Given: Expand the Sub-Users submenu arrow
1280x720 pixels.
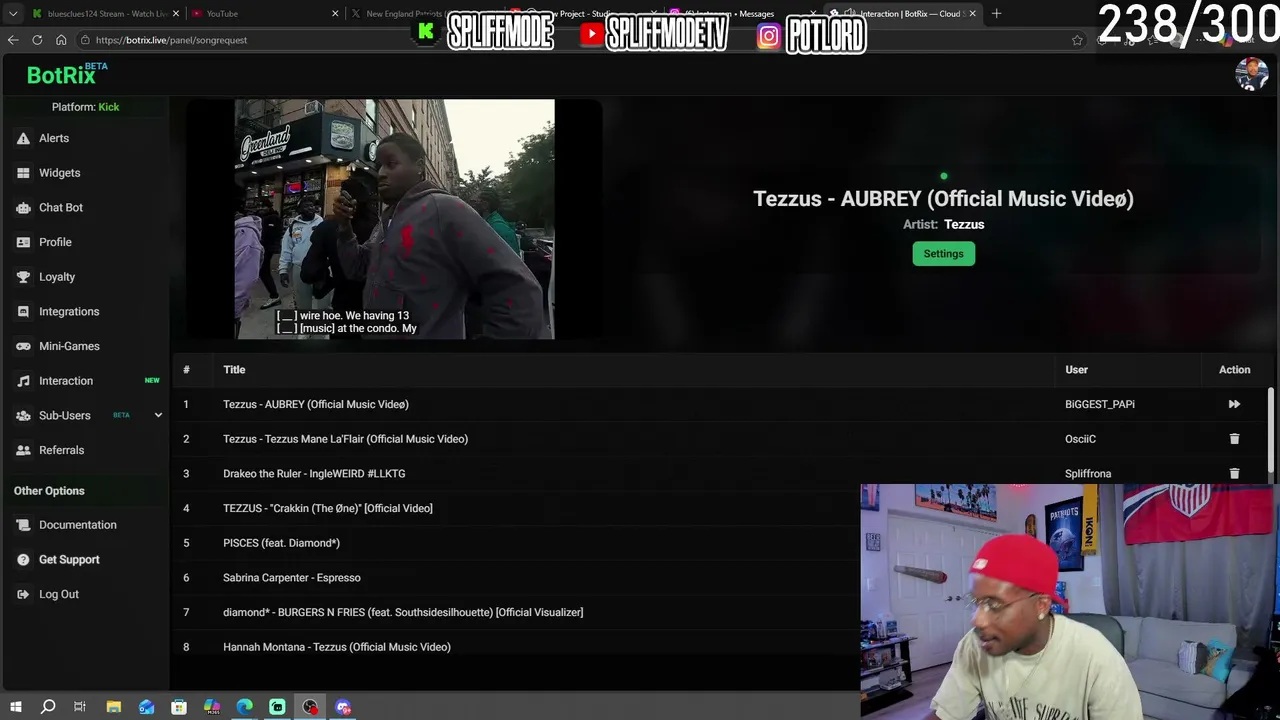Looking at the screenshot, I should (158, 415).
